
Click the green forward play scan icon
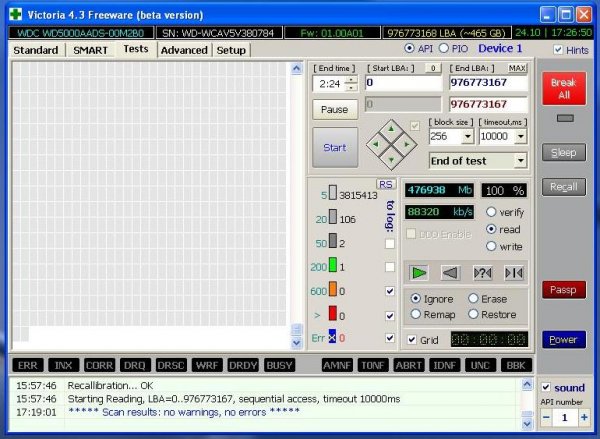pyautogui.click(x=419, y=273)
